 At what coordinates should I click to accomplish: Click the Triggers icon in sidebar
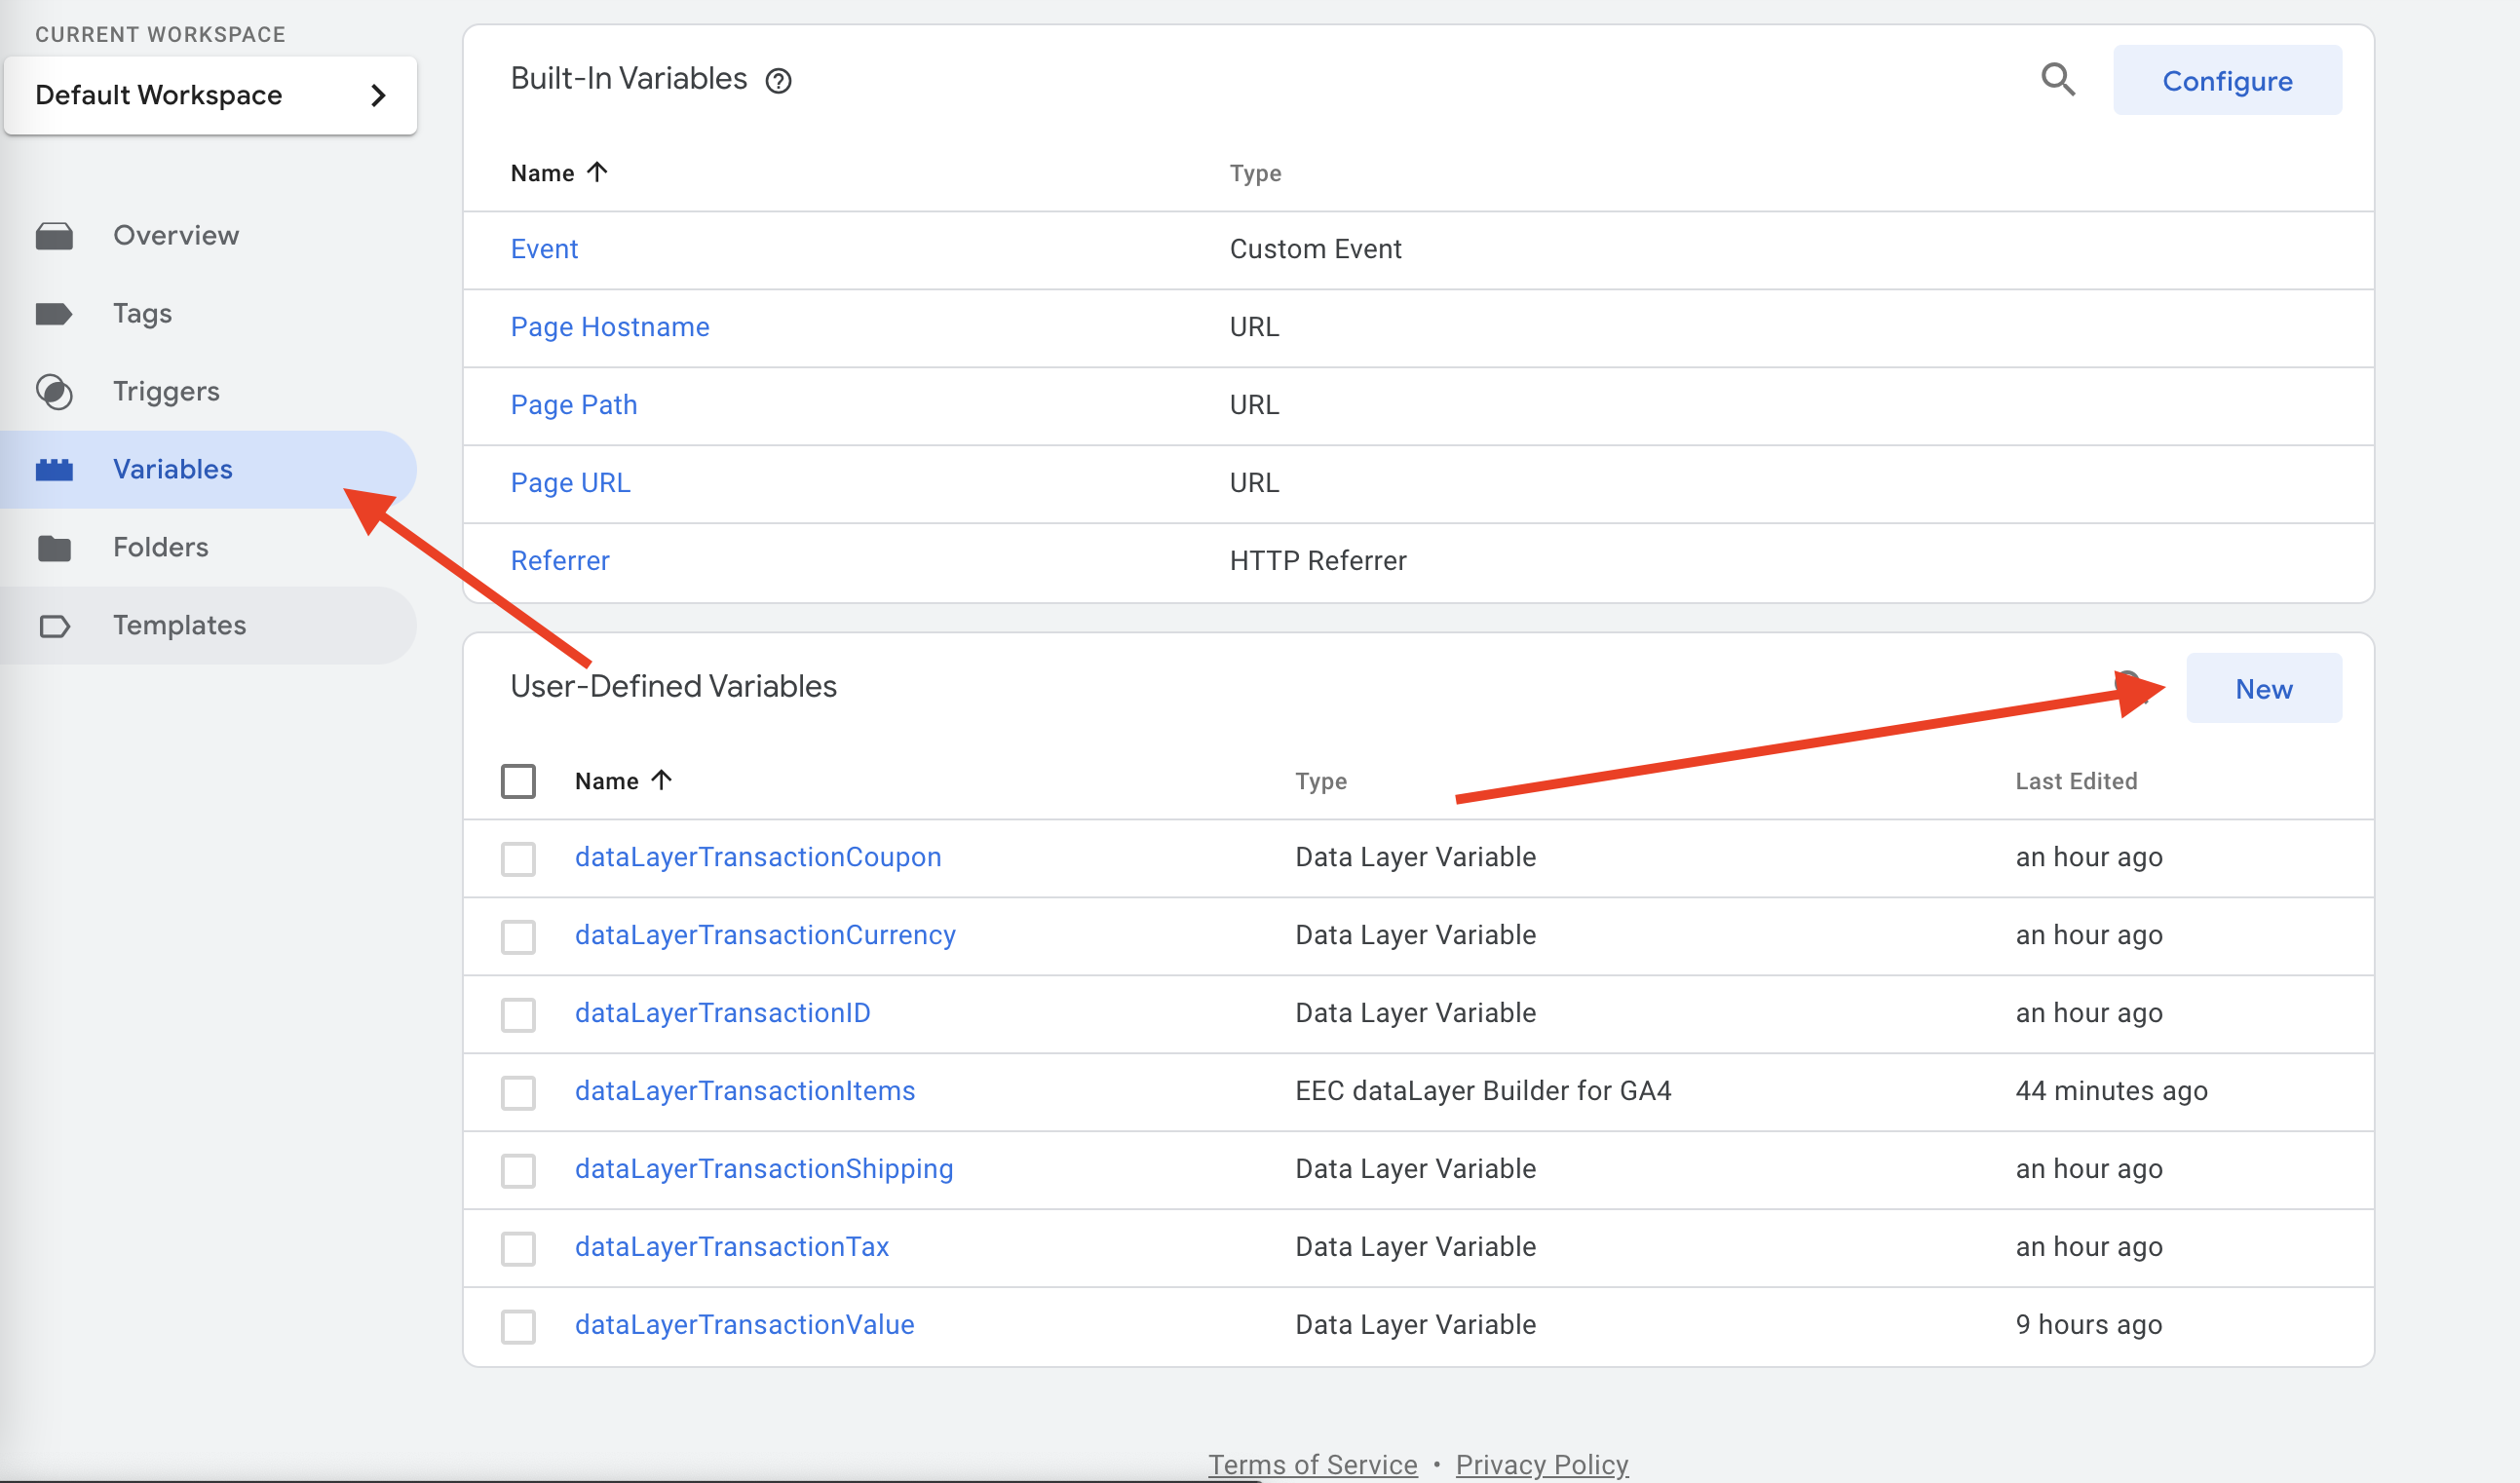tap(54, 392)
